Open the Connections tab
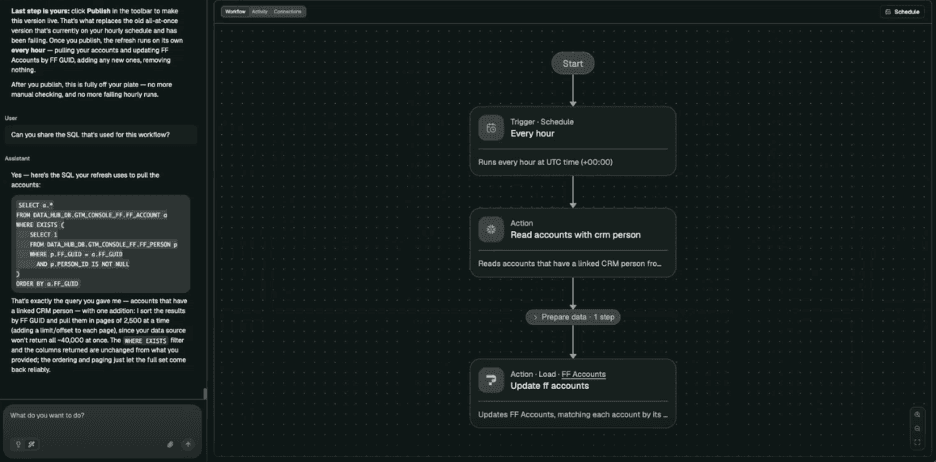The image size is (936, 462). tap(288, 11)
